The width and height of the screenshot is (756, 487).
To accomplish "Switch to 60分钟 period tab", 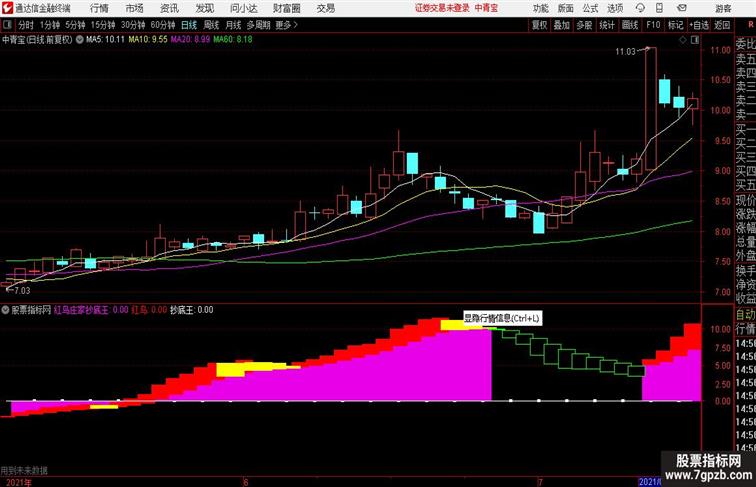I will tap(163, 25).
